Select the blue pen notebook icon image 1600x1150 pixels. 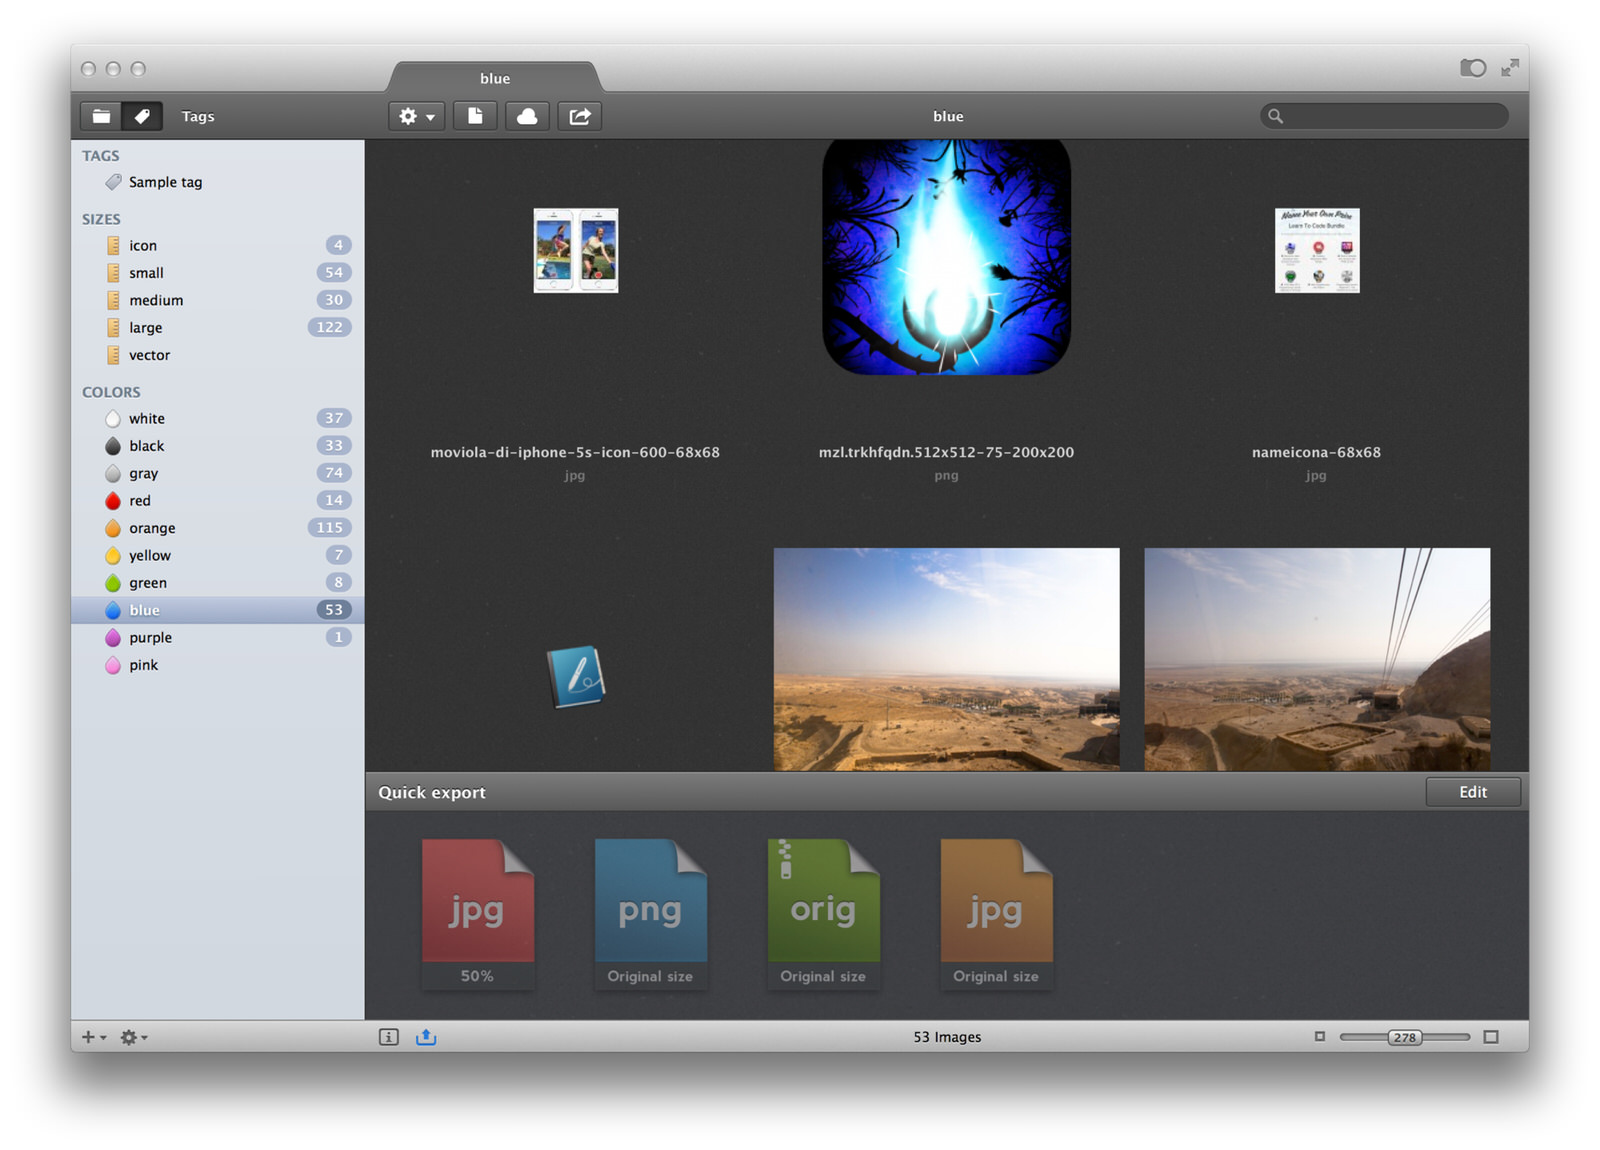(x=576, y=677)
